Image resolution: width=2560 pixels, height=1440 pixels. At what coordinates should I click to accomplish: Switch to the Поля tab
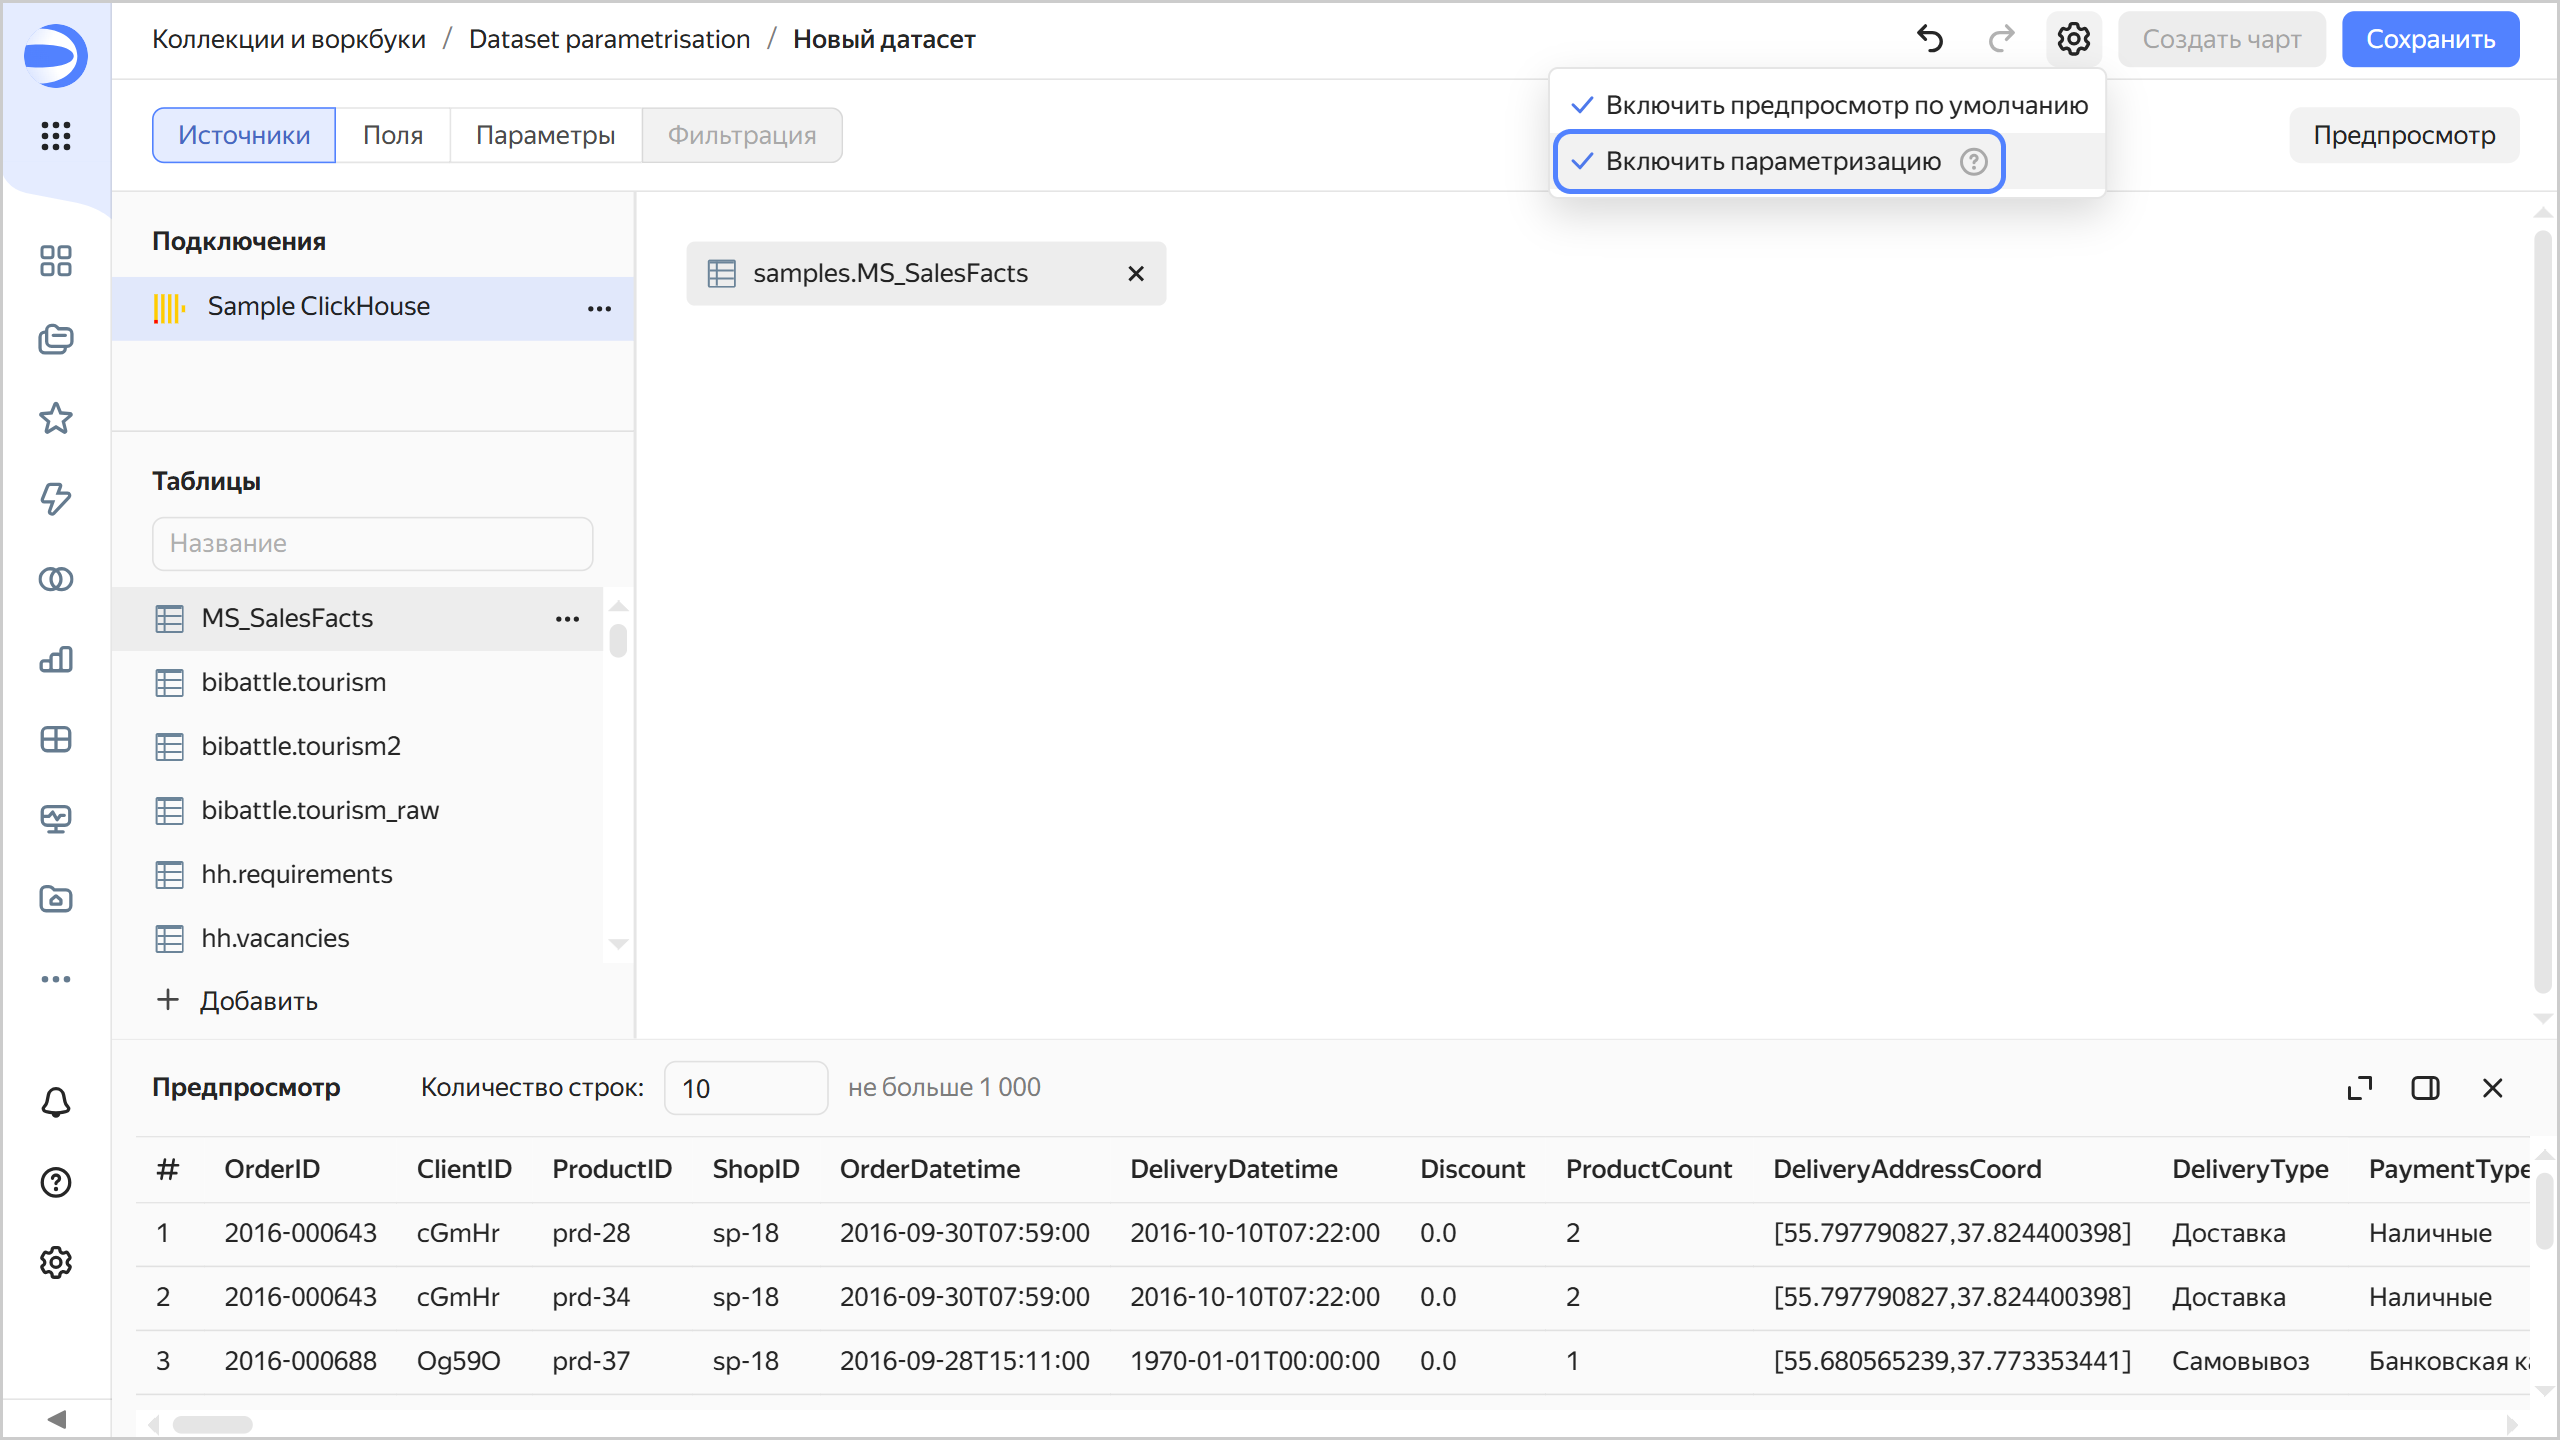(x=392, y=135)
